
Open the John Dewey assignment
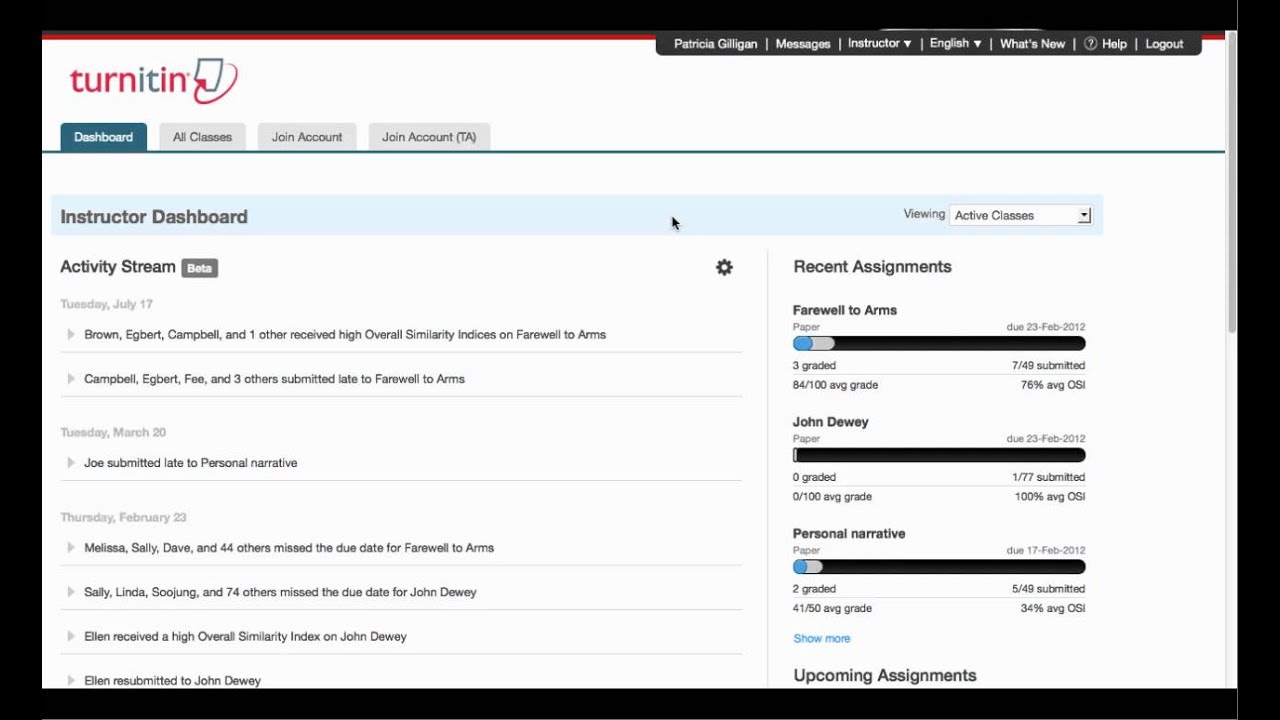[831, 422]
